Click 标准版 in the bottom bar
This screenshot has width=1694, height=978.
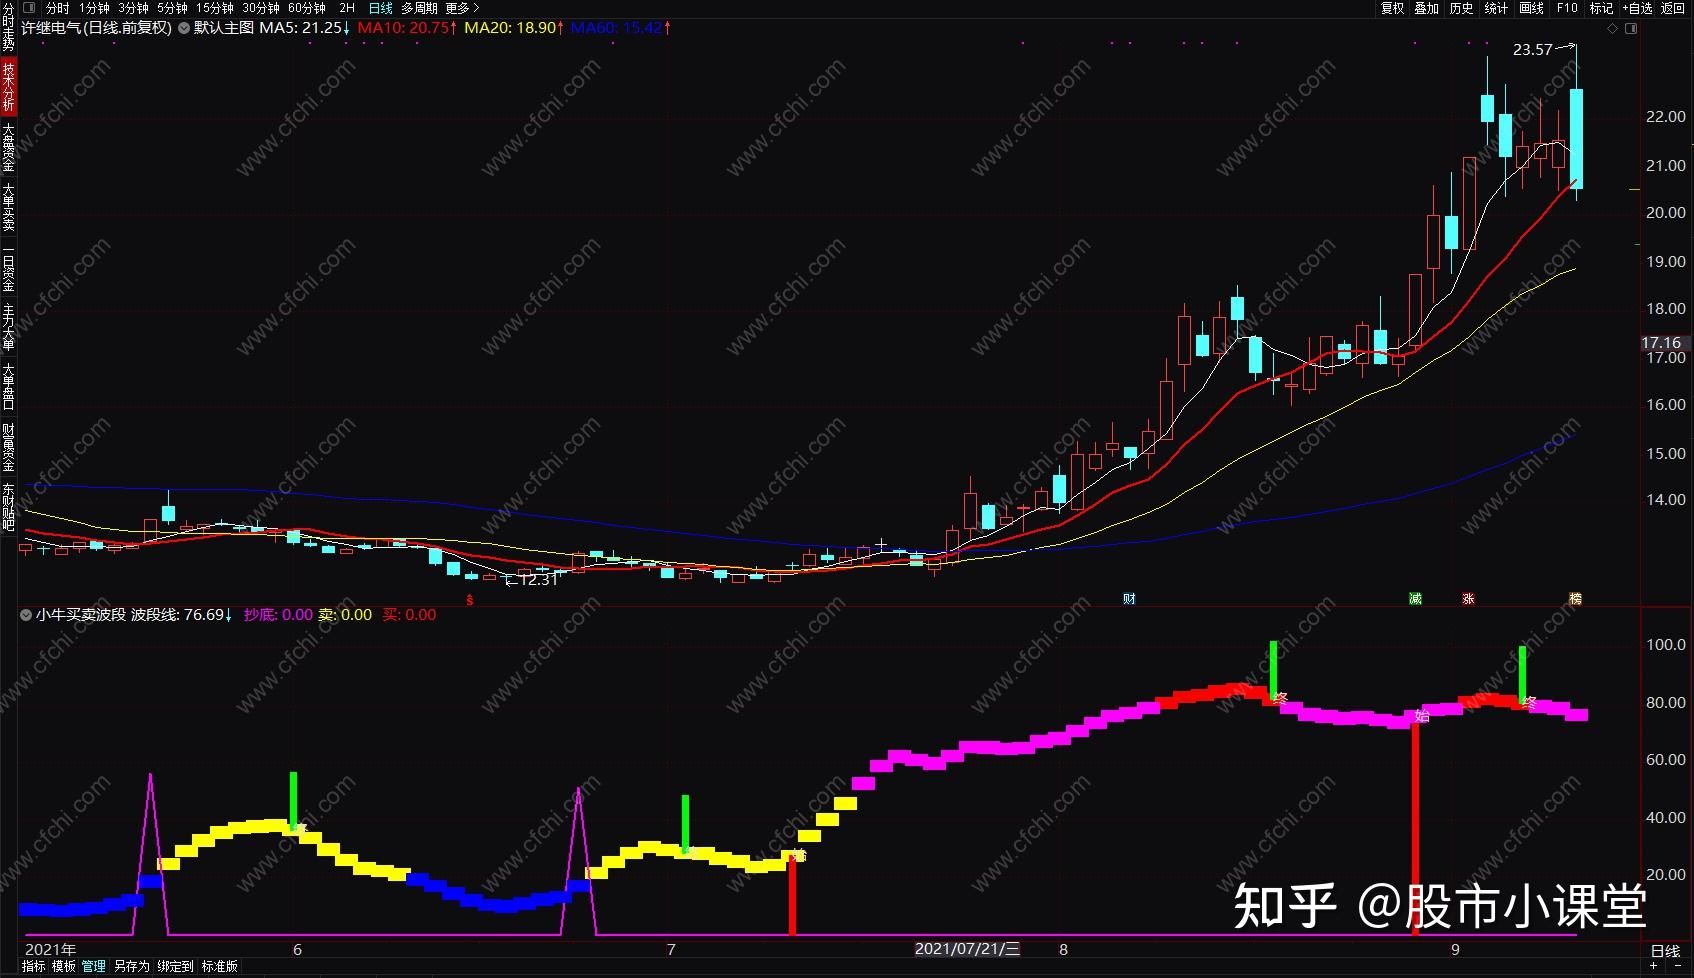click(220, 966)
